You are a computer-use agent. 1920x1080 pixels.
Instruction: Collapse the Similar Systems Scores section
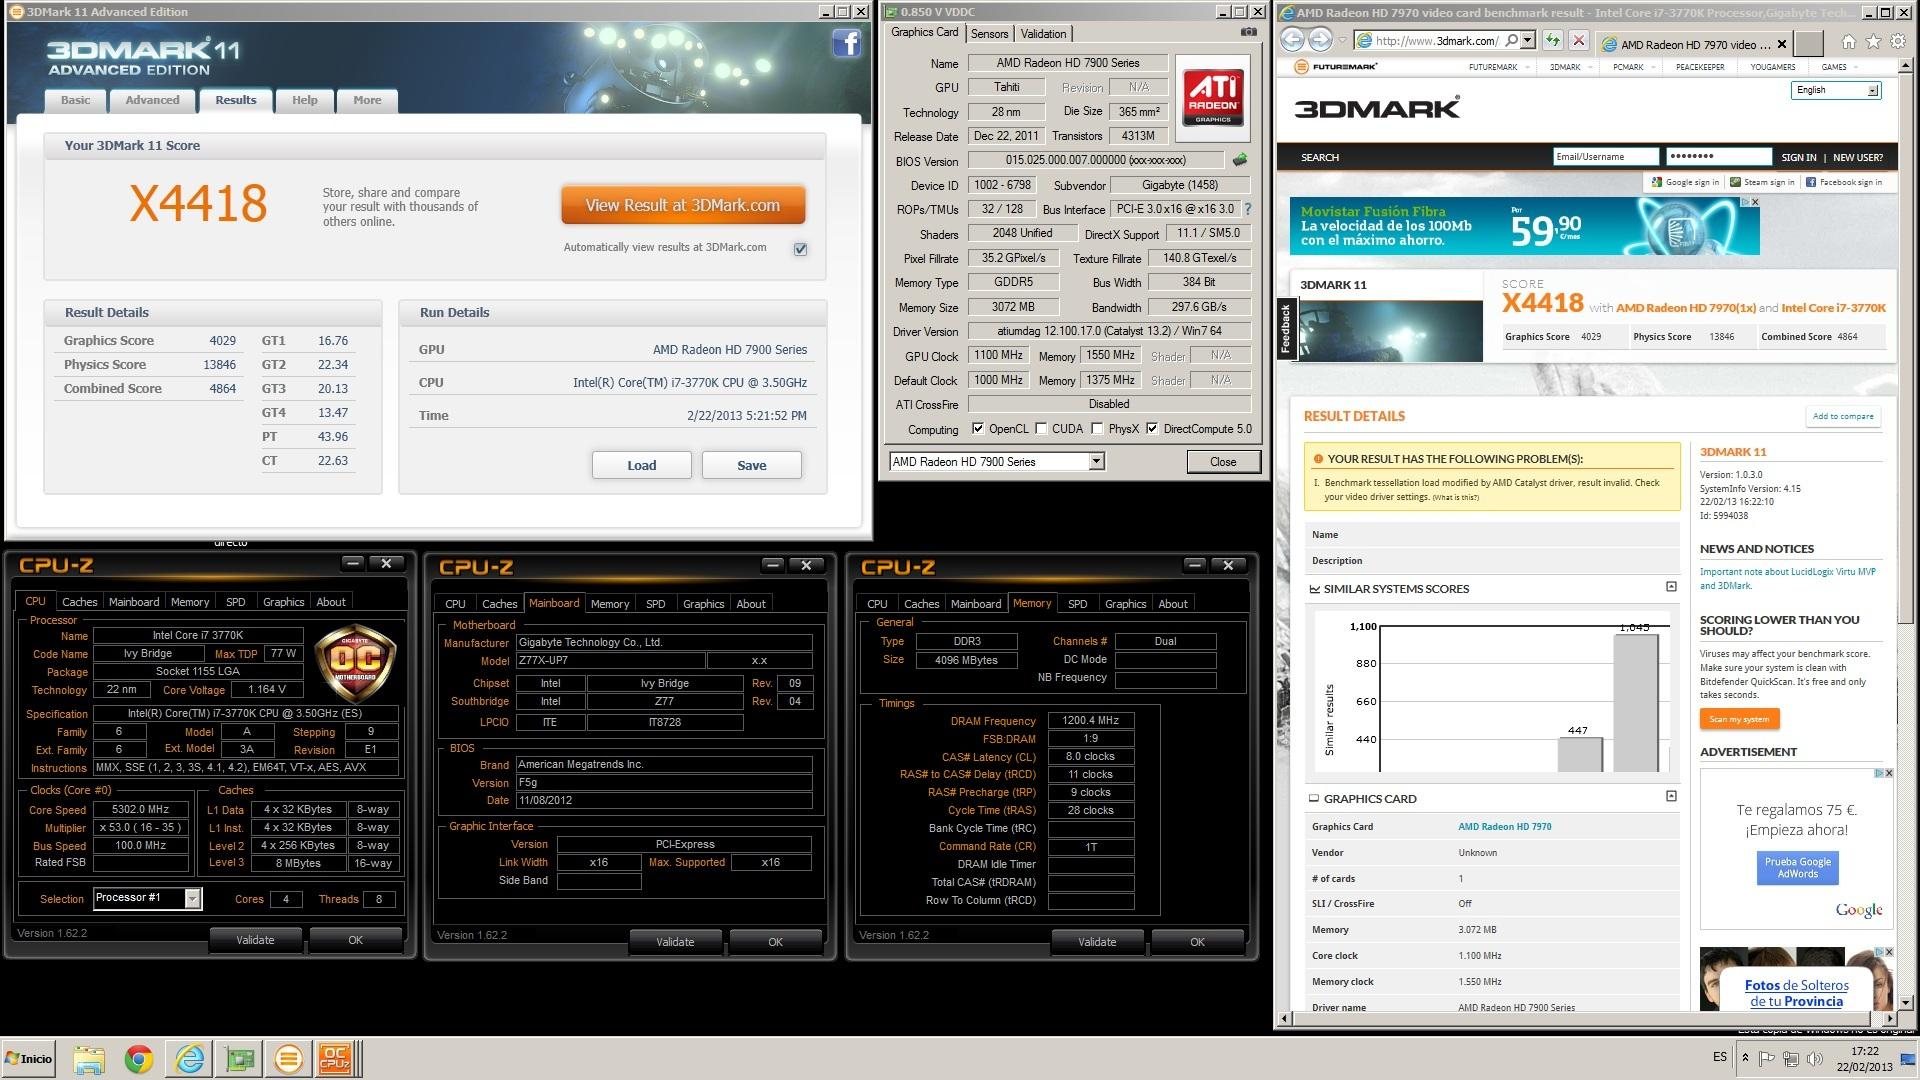pos(1671,587)
